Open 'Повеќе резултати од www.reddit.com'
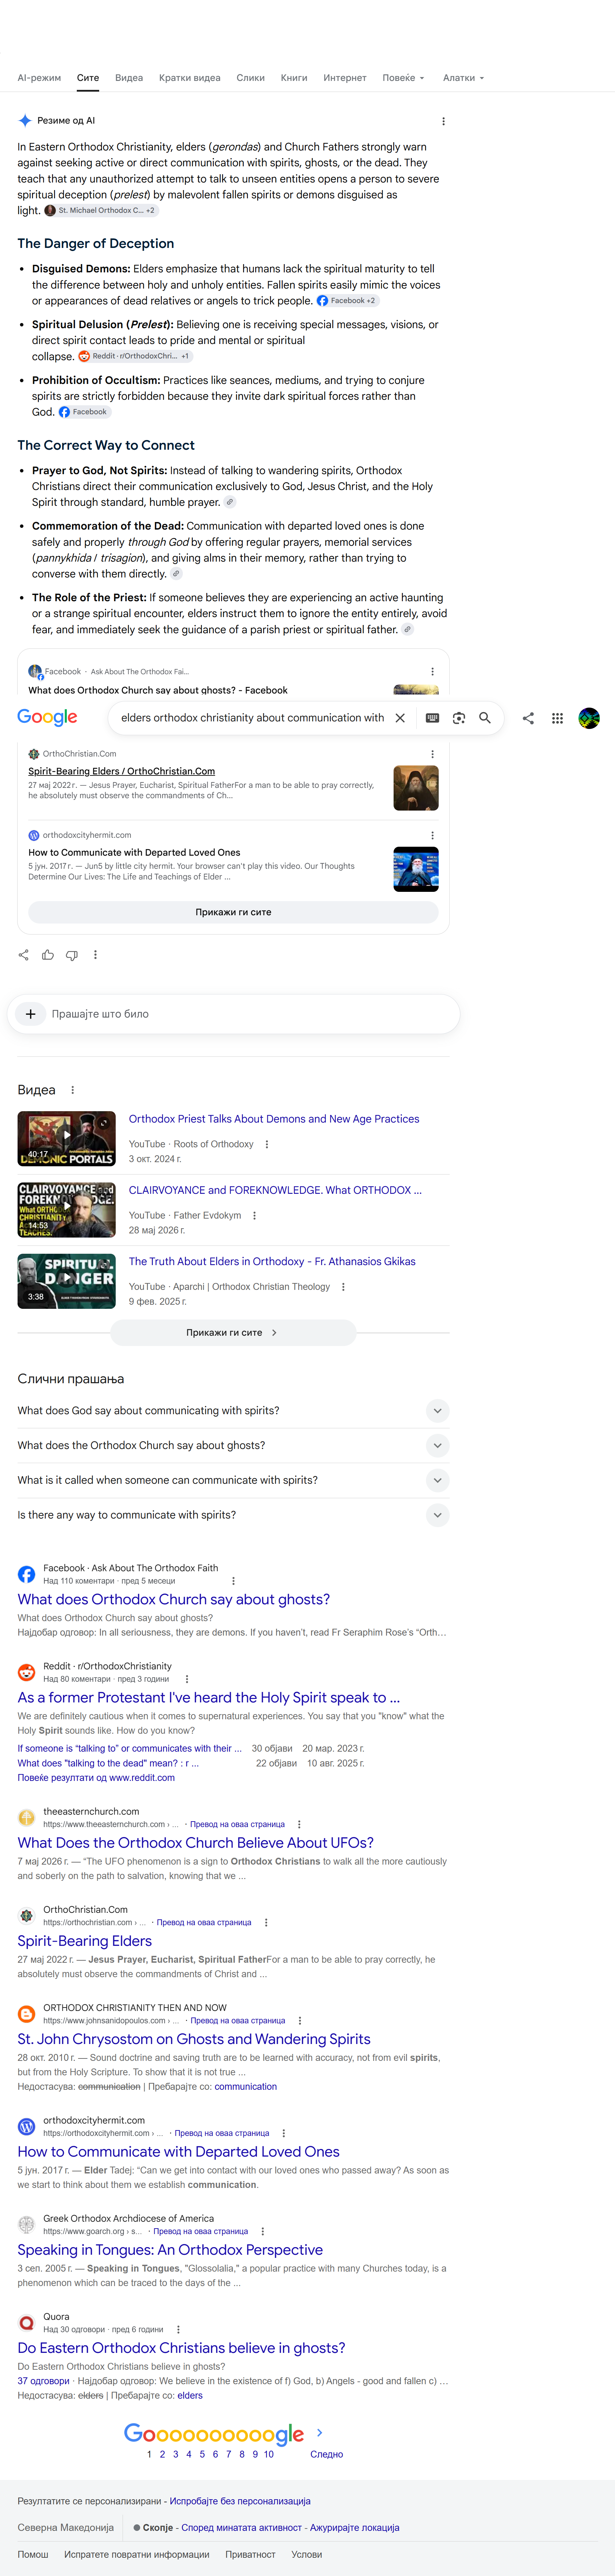The width and height of the screenshot is (615, 2576). [x=96, y=1778]
